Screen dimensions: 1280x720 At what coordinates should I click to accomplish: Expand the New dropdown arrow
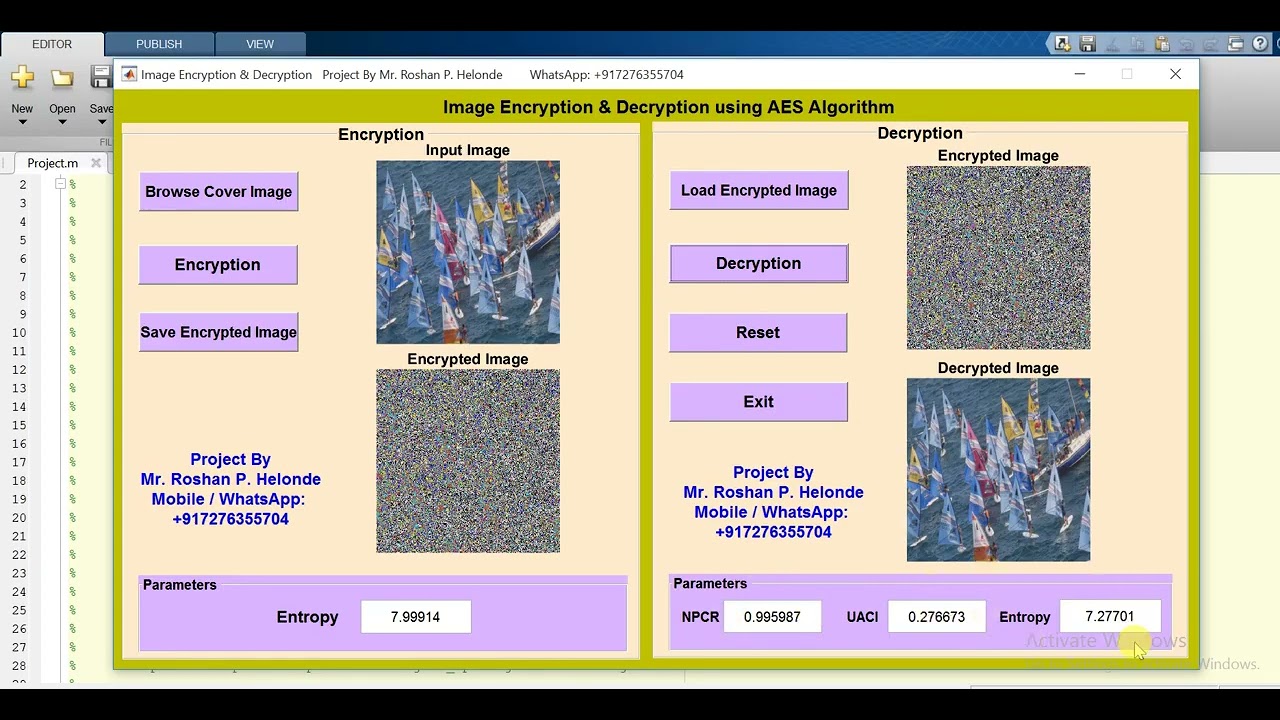click(22, 122)
